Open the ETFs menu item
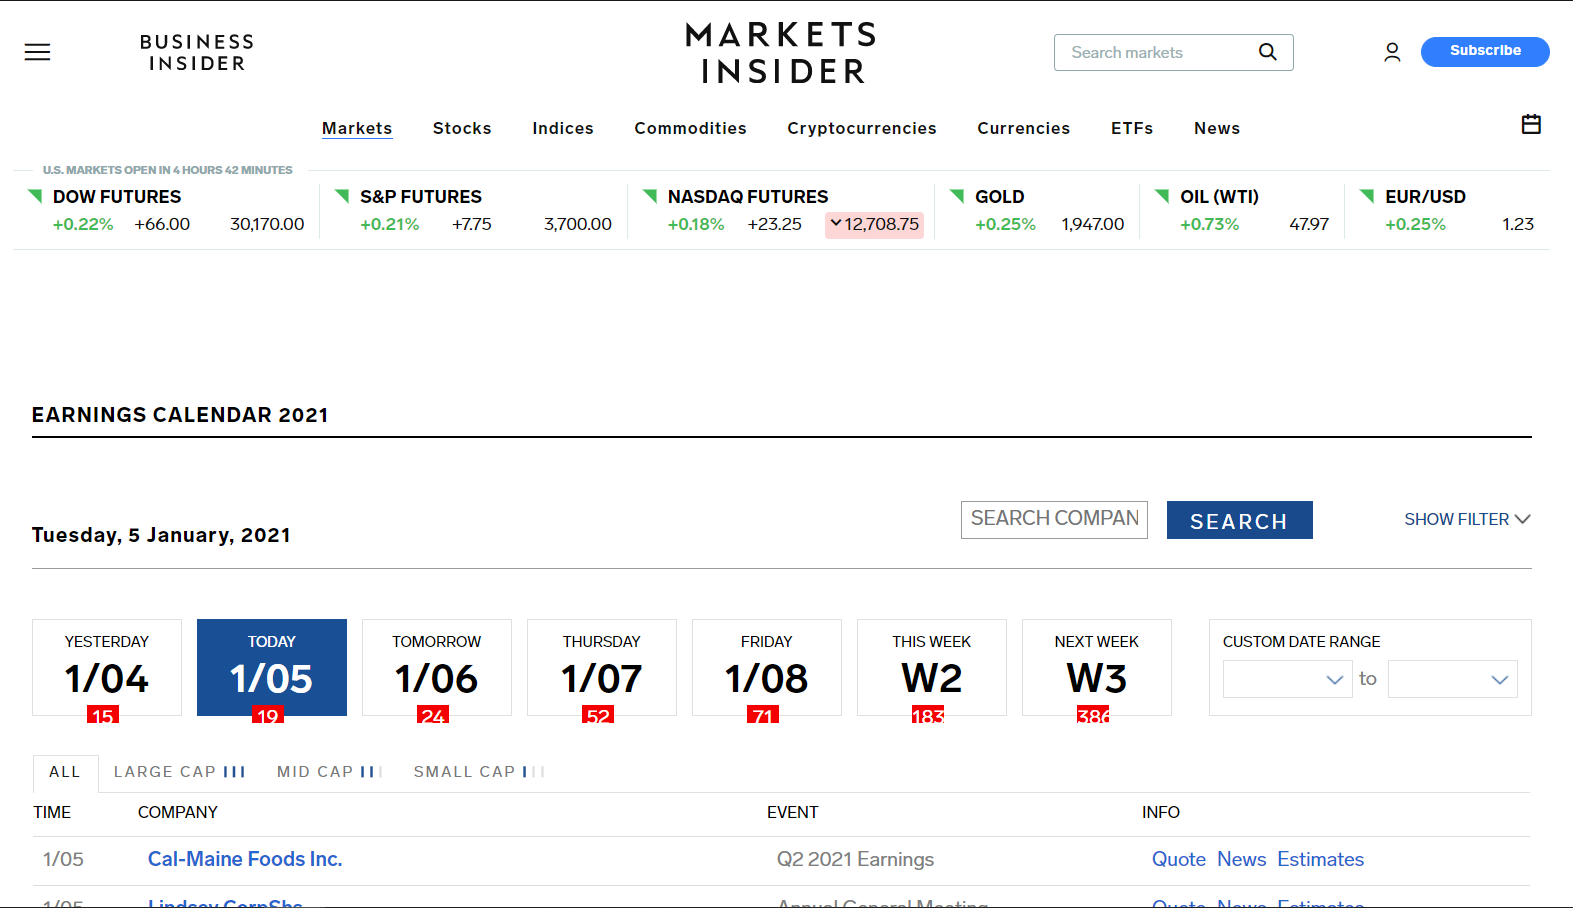Image resolution: width=1573 pixels, height=908 pixels. pos(1132,128)
